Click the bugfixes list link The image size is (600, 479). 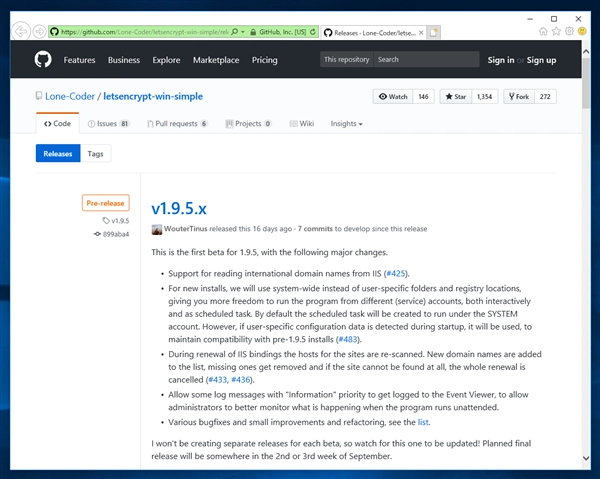click(423, 422)
